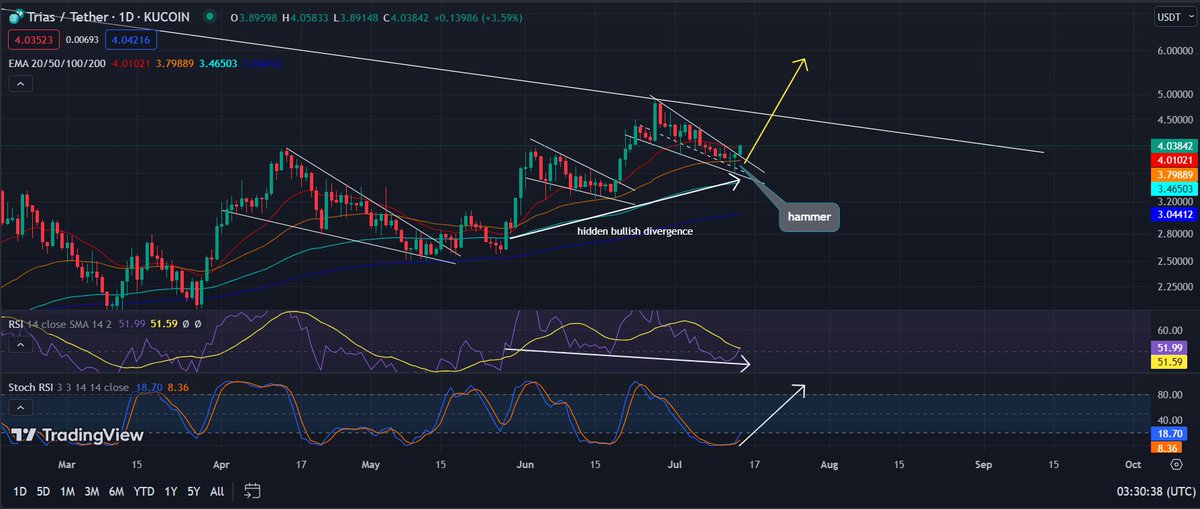
Task: Switch to the YTD time range
Action: [143, 491]
